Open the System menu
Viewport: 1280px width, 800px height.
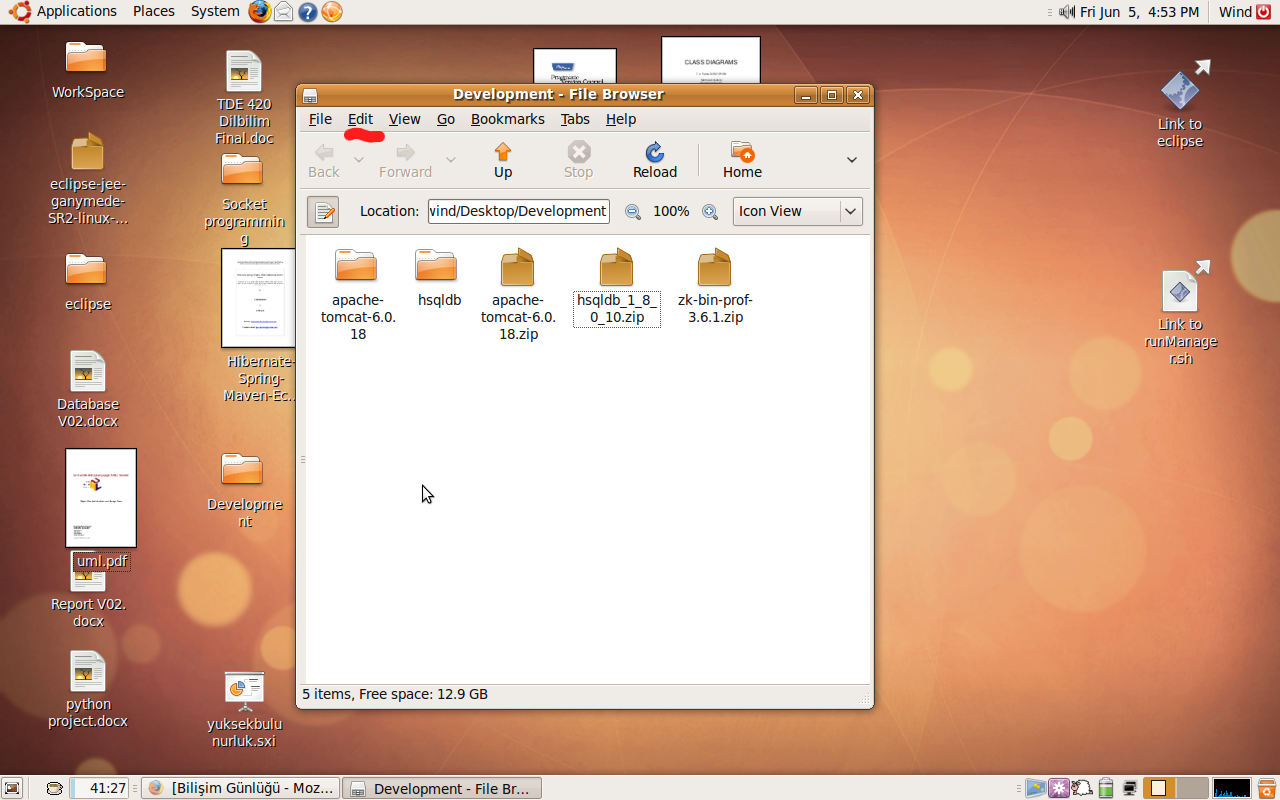coord(215,11)
